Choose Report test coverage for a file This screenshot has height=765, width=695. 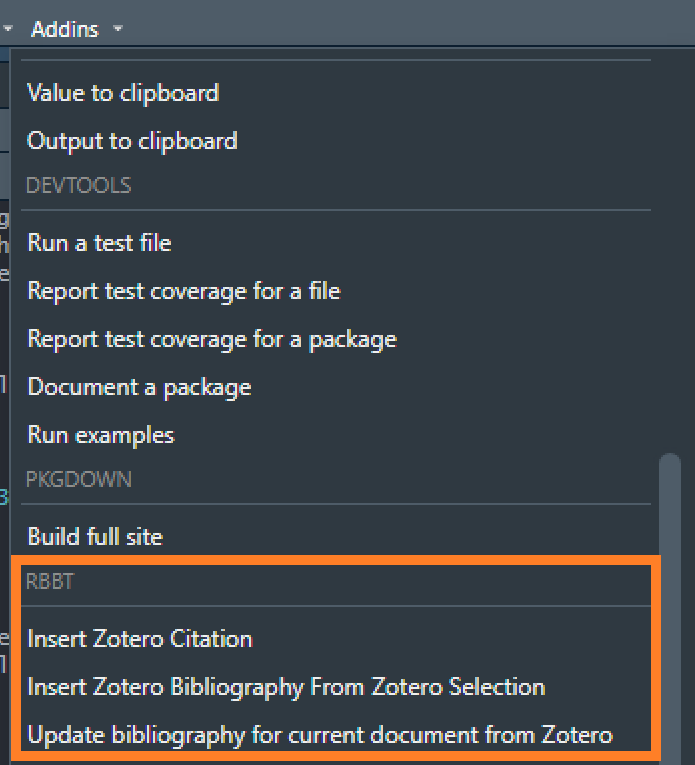[x=184, y=291]
